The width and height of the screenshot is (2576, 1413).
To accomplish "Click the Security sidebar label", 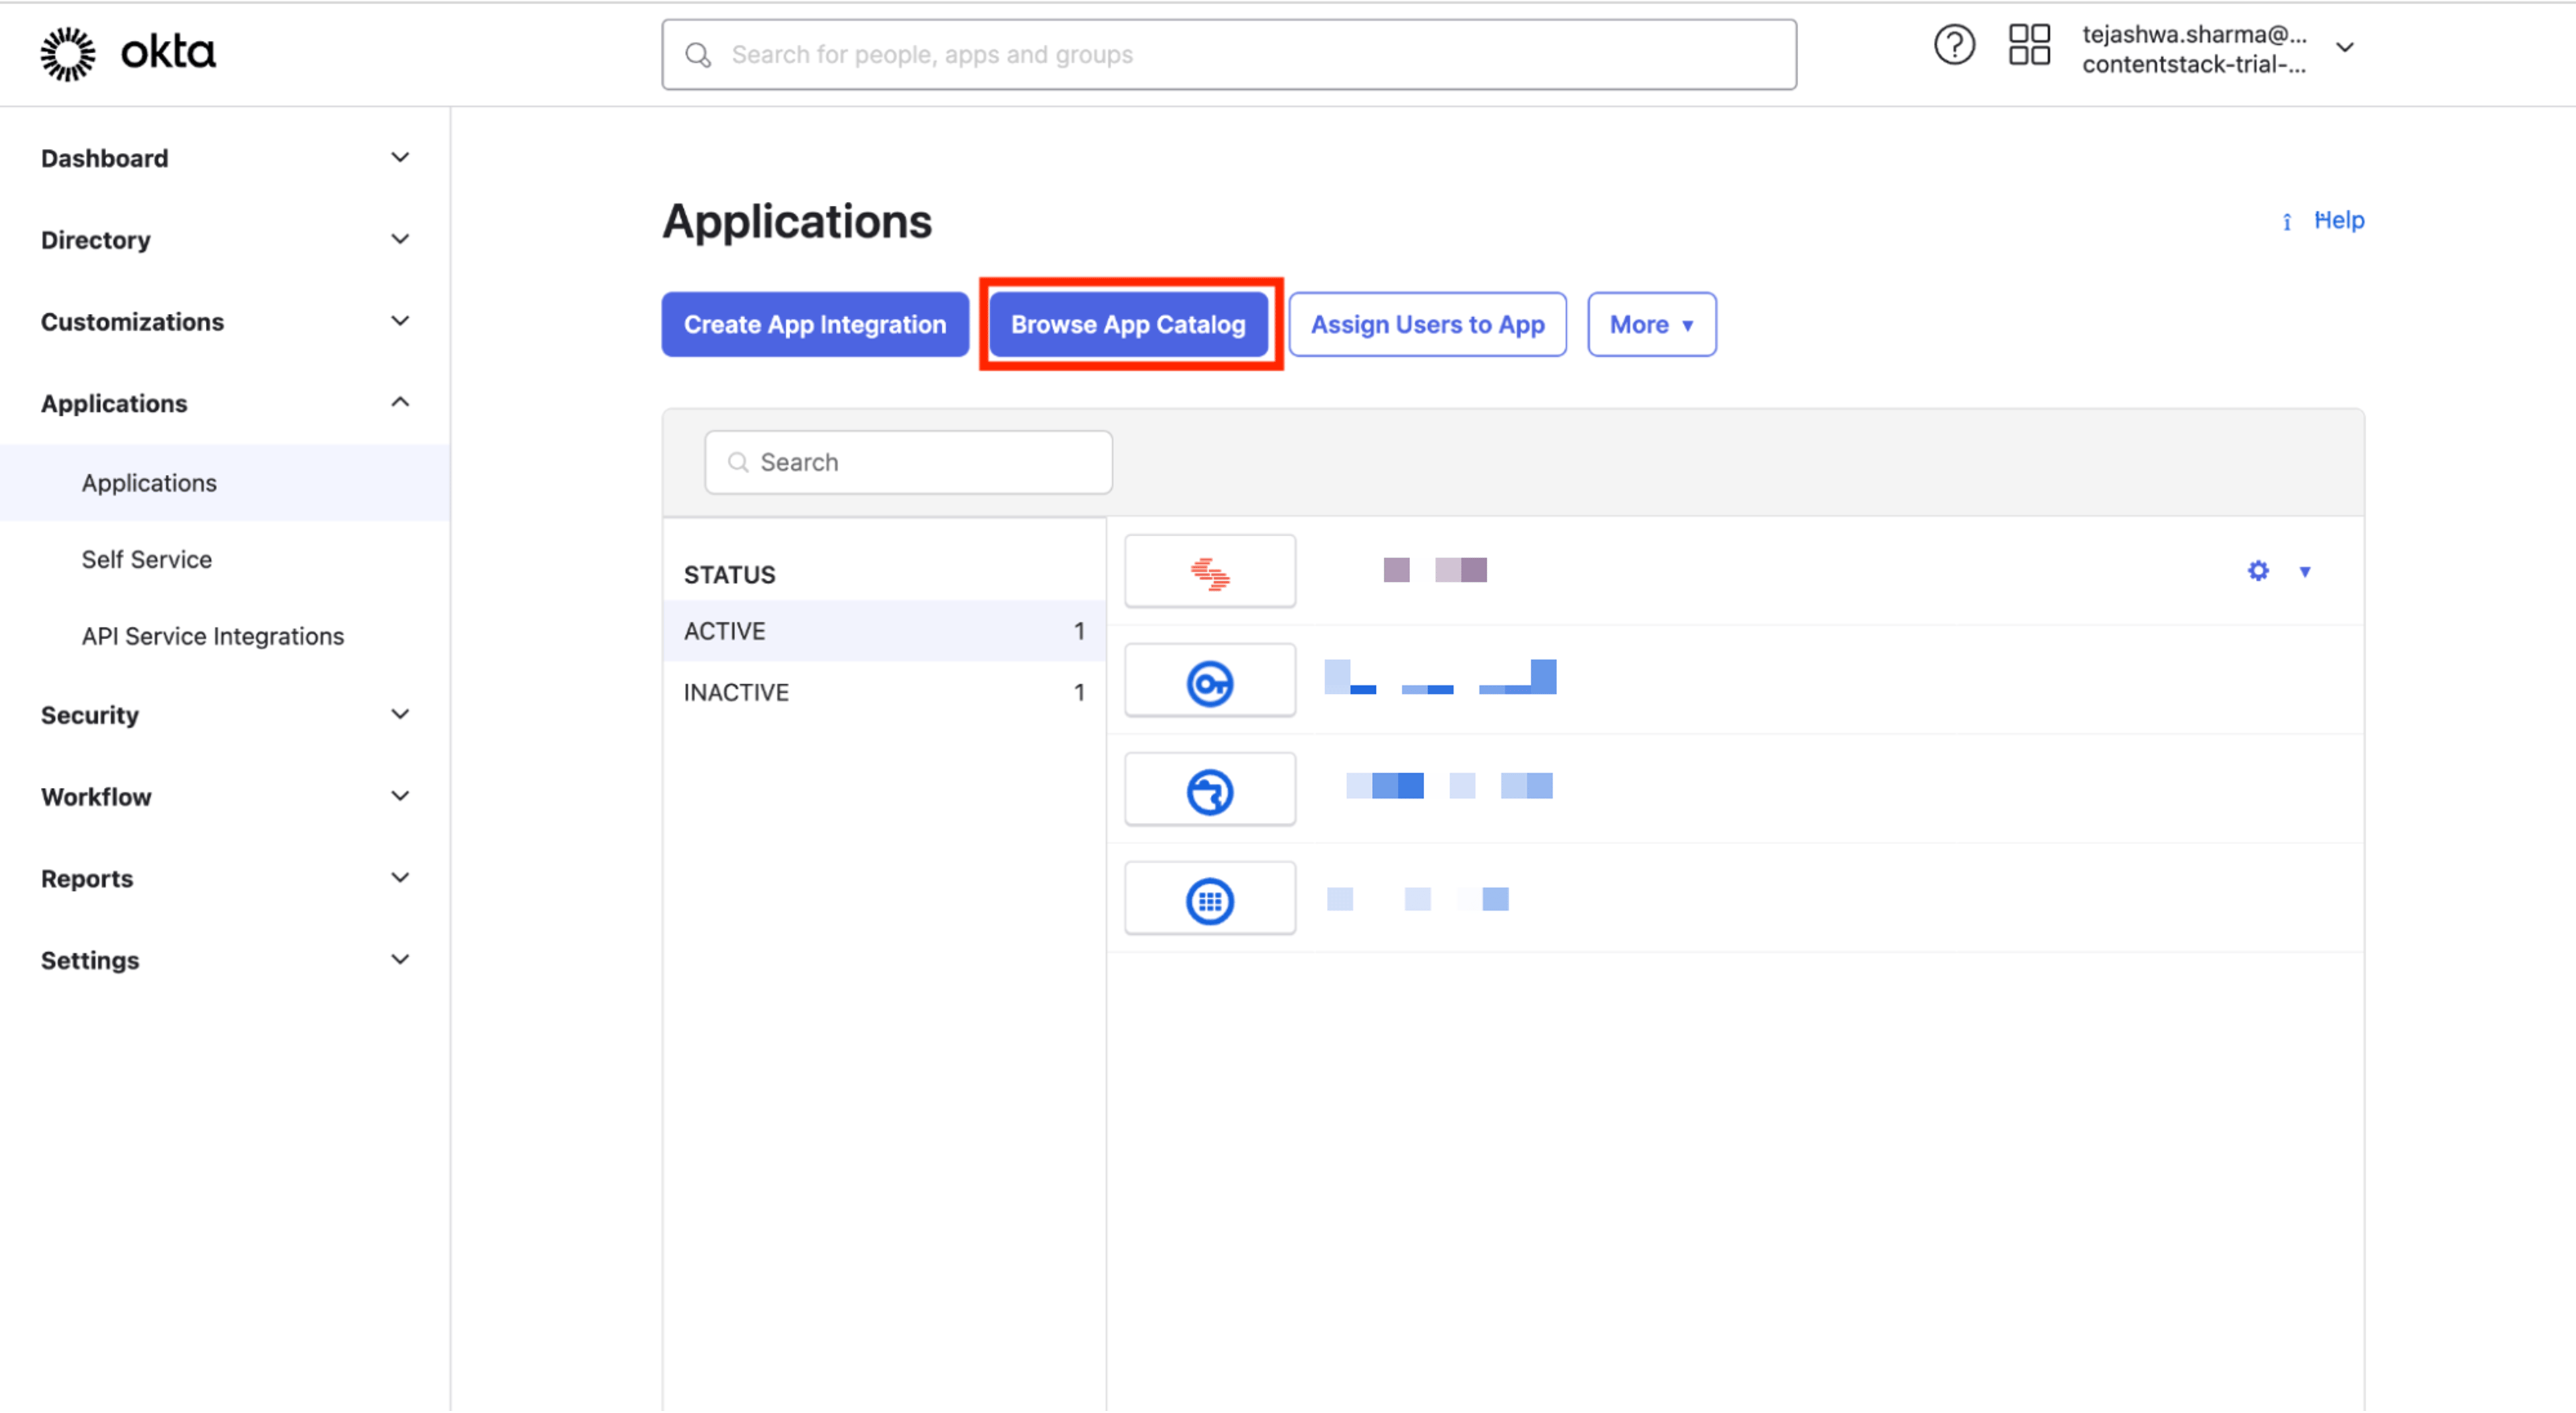I will click(x=90, y=716).
